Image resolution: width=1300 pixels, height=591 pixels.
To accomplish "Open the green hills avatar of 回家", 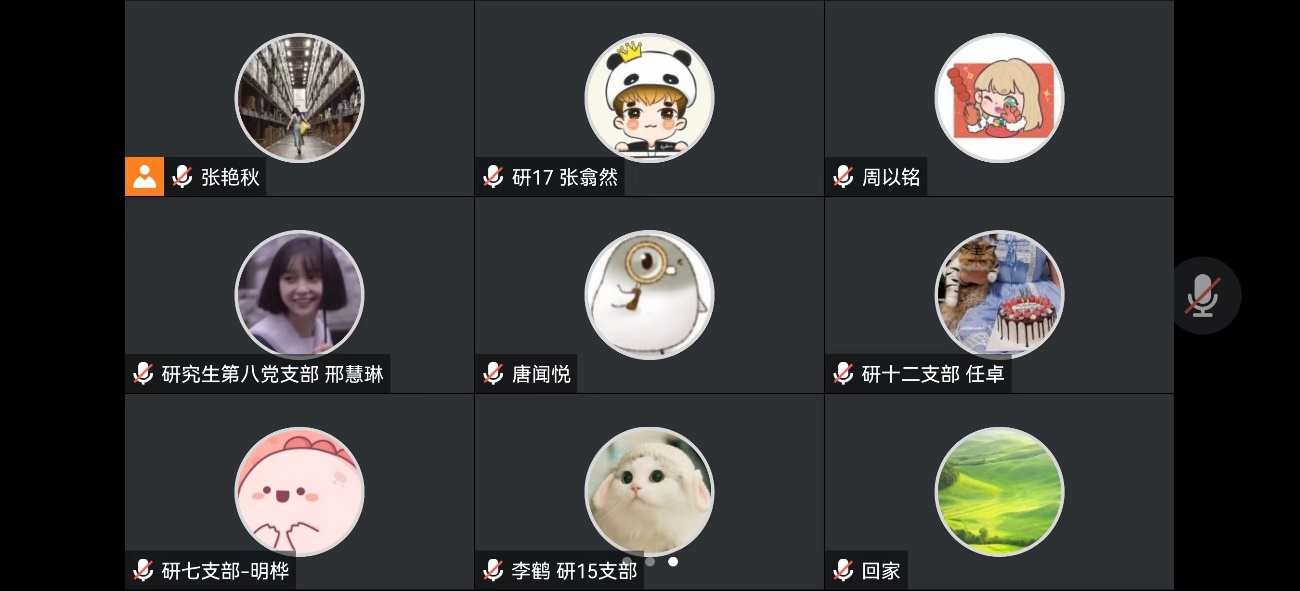I will pyautogui.click(x=999, y=492).
